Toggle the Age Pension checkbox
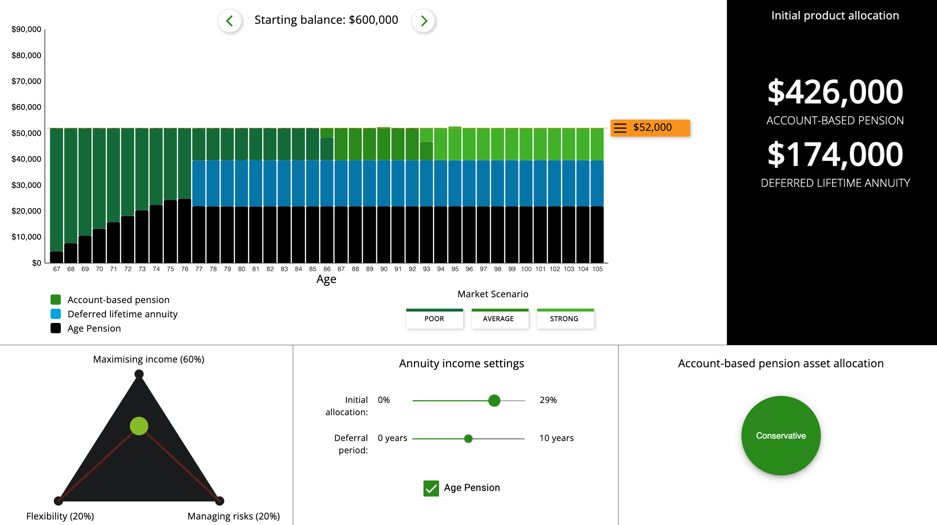 tap(431, 488)
